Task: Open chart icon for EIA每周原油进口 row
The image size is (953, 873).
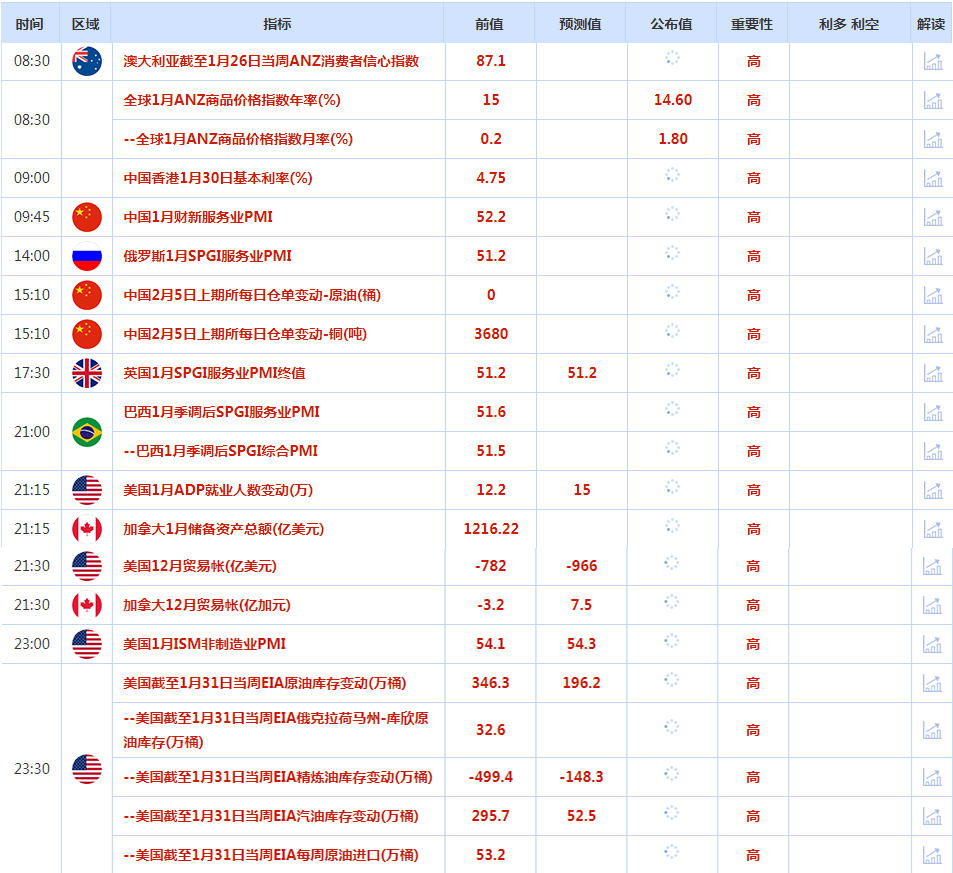Action: pyautogui.click(x=932, y=855)
